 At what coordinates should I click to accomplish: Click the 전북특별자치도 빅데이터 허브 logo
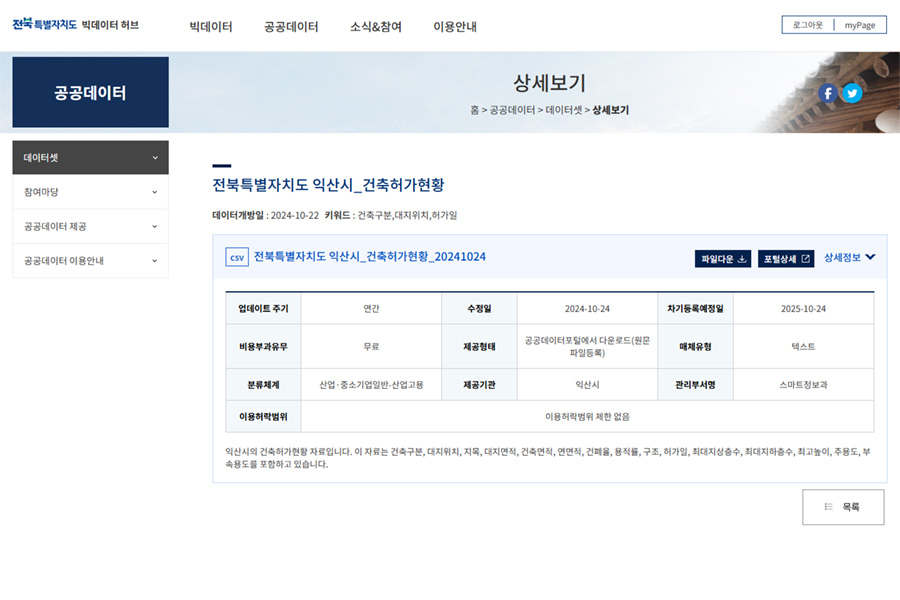76,25
